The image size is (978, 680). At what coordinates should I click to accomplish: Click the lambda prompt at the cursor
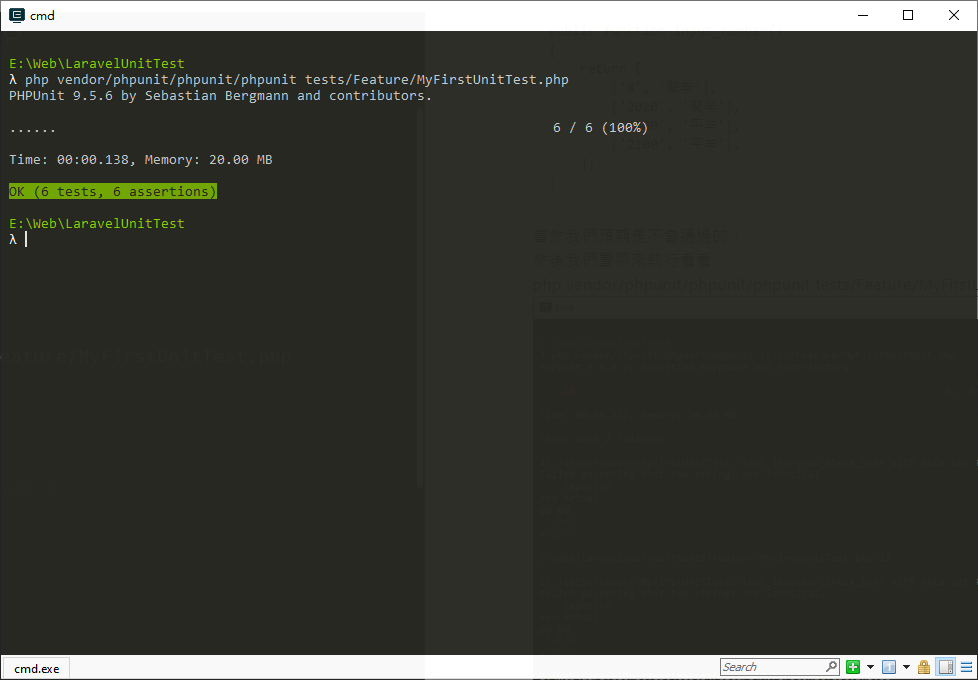[13, 240]
